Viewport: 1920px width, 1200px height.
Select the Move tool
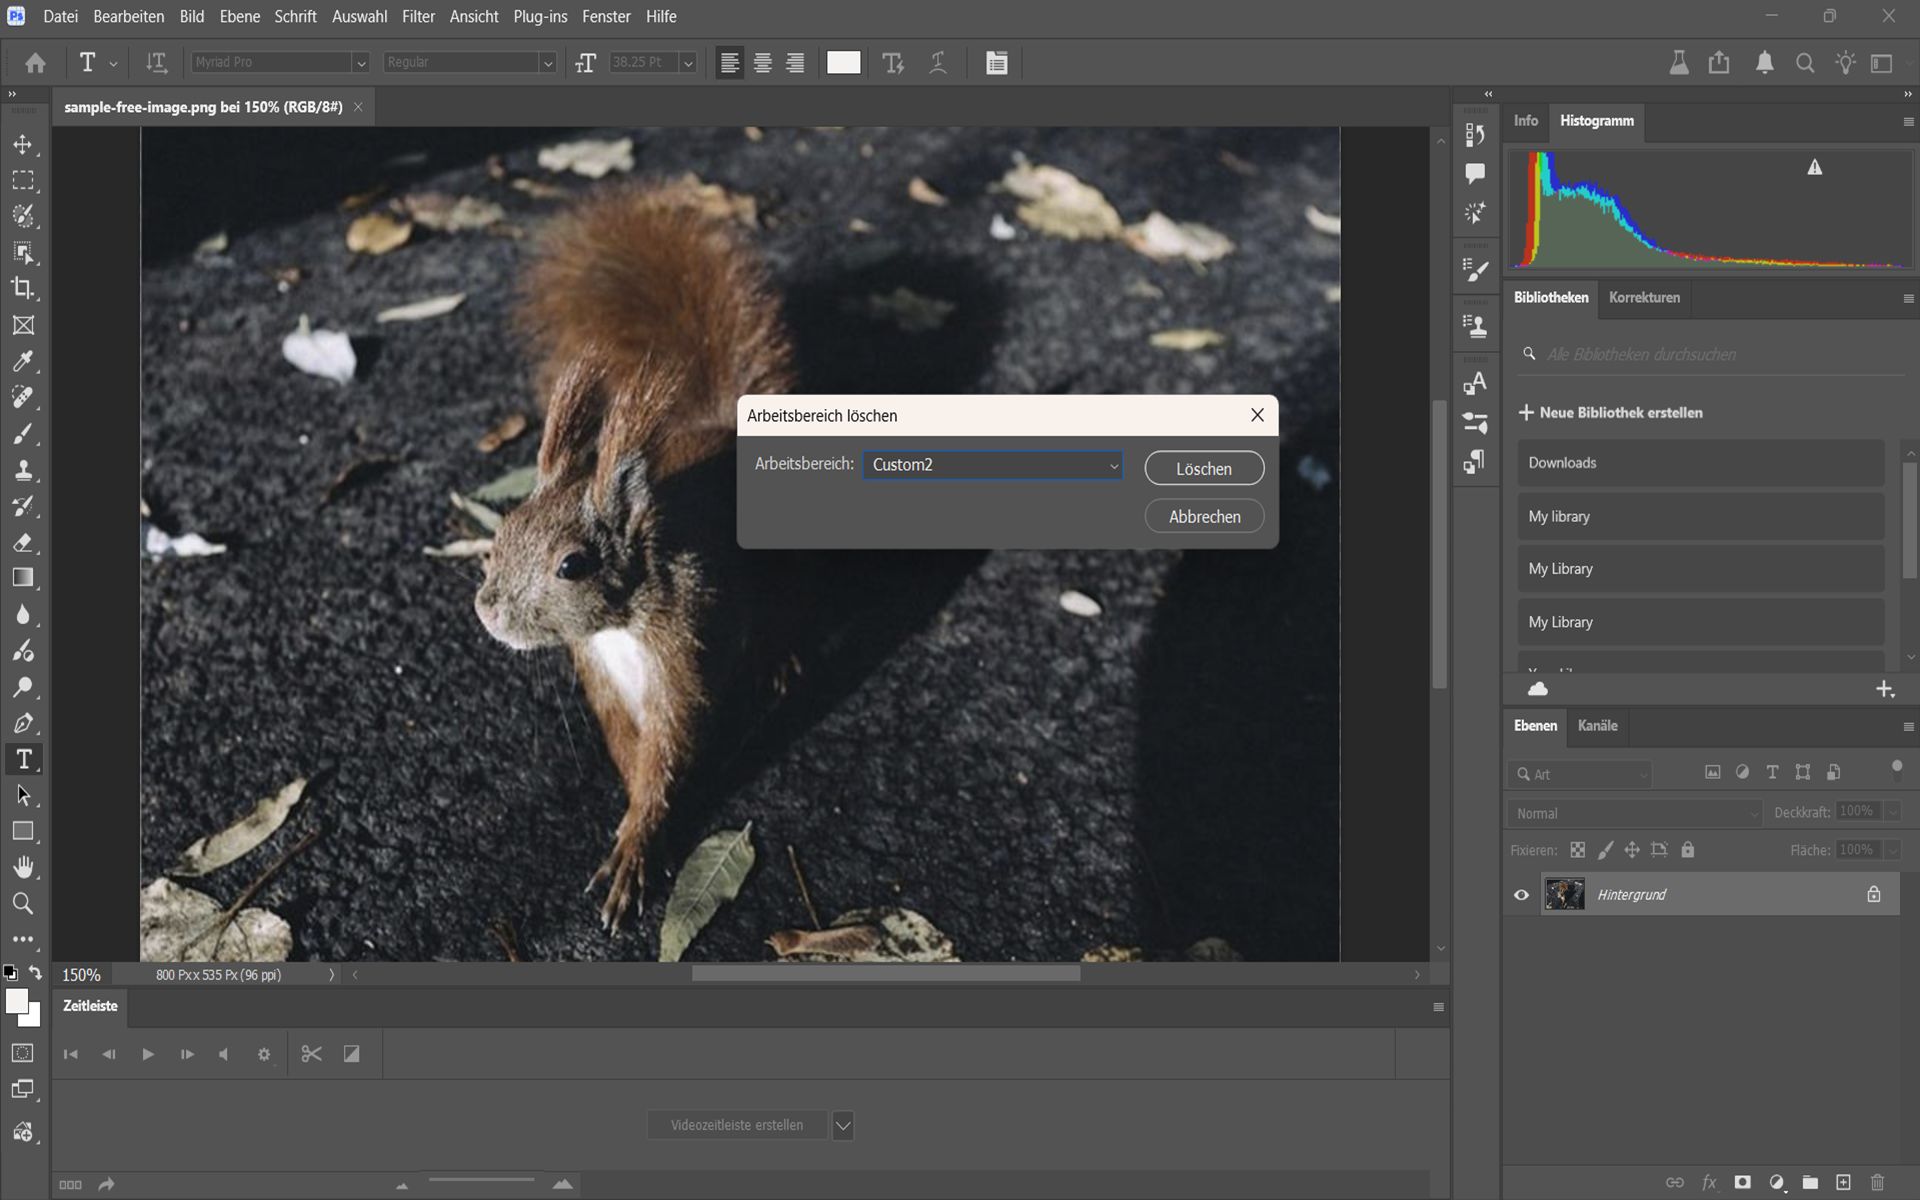pos(24,144)
